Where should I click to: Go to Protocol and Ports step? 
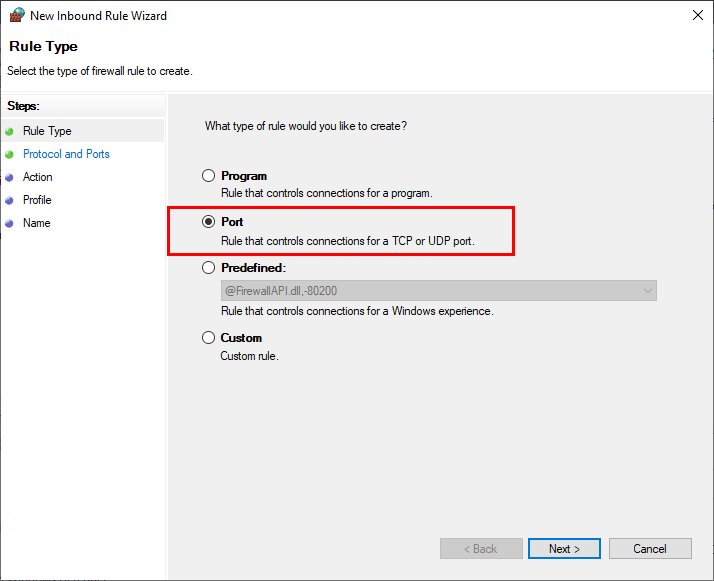[x=66, y=154]
